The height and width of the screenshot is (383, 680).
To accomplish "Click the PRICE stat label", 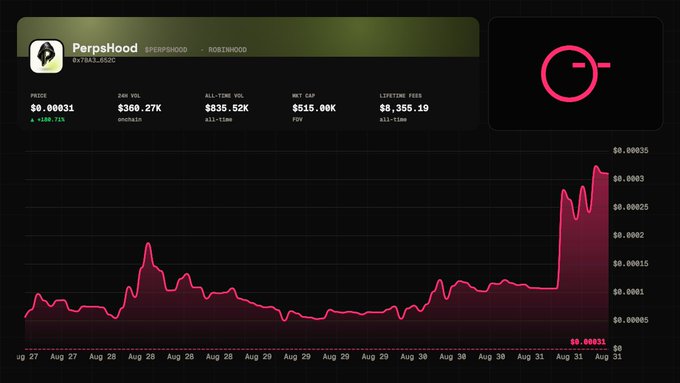I will pyautogui.click(x=39, y=96).
